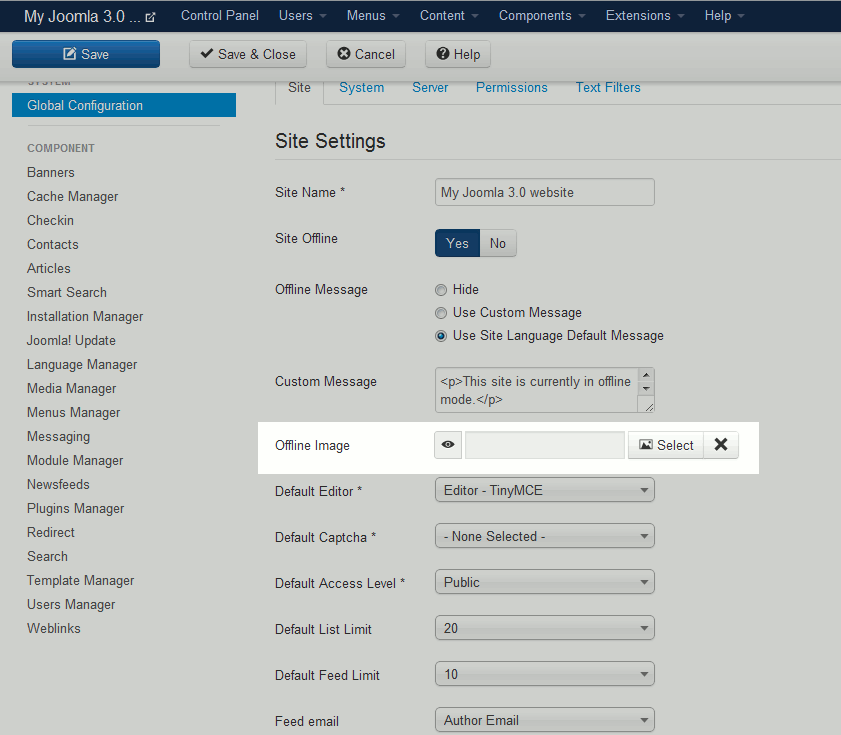This screenshot has width=841, height=735.
Task: Open the Default Feed Limit dropdown
Action: point(544,674)
